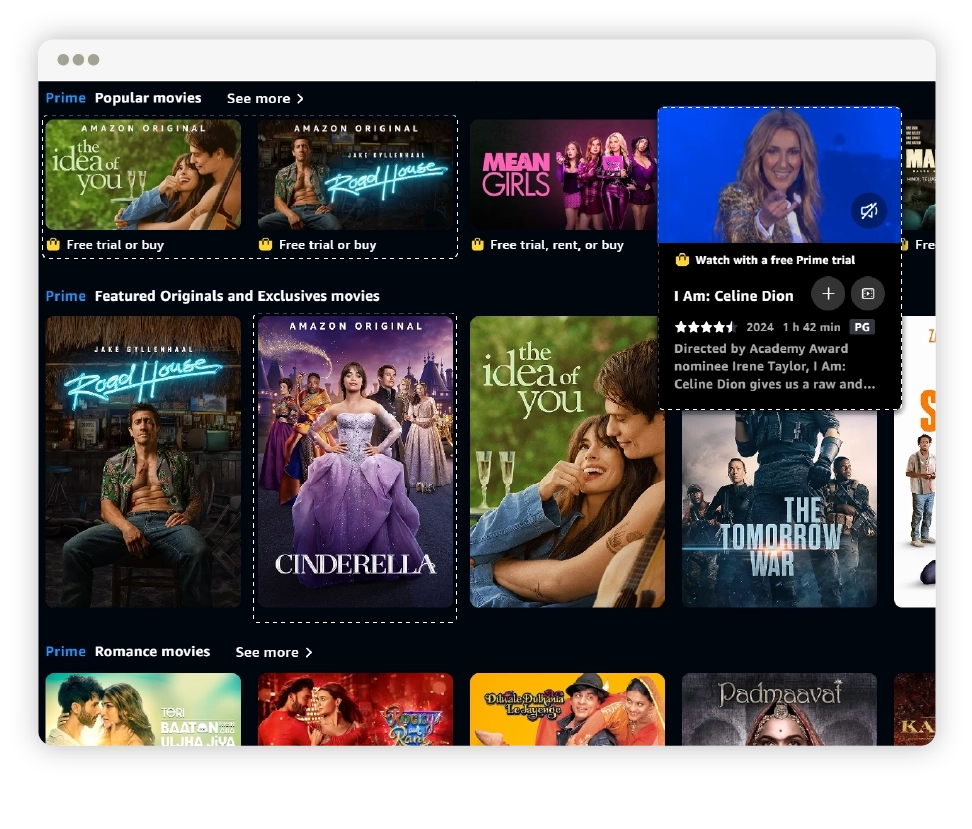Open Rocky Aur Rani thumbnail
The height and width of the screenshot is (829, 972).
click(355, 709)
